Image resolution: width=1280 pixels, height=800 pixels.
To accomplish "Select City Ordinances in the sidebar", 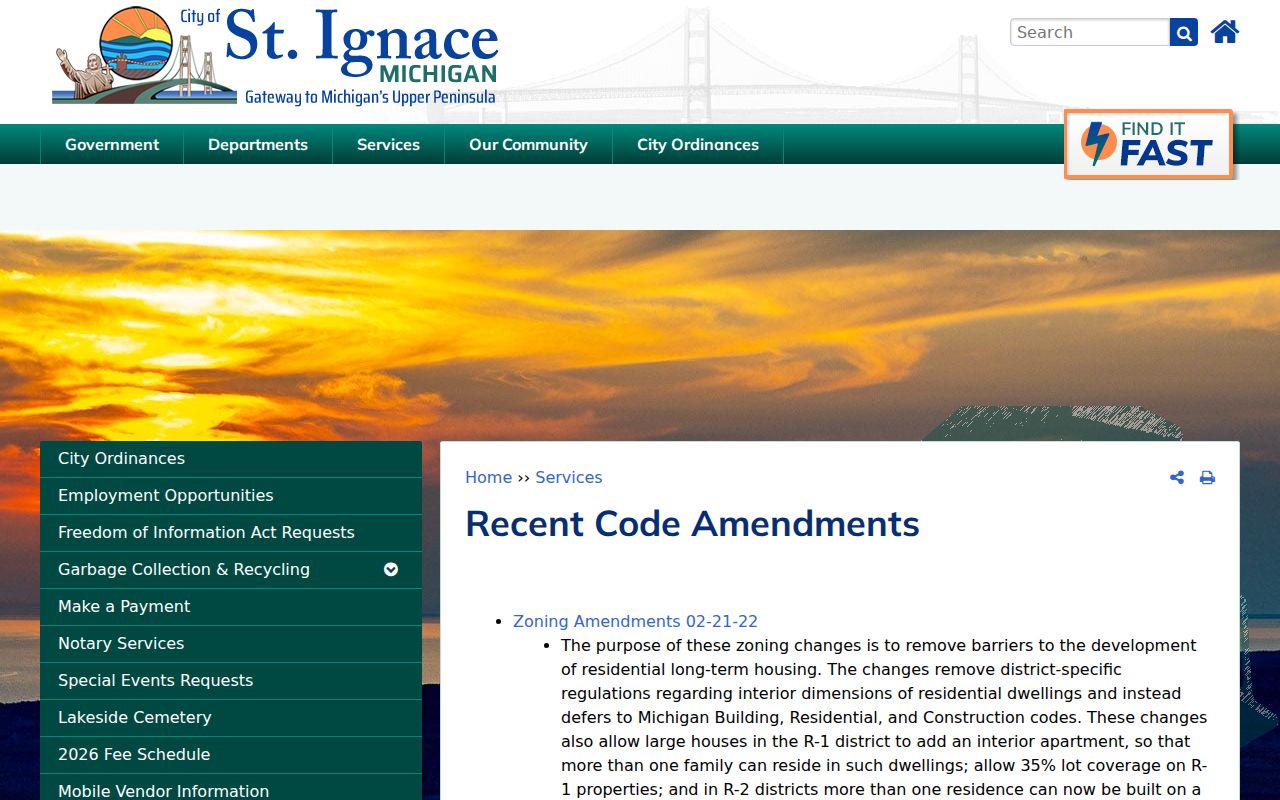I will 231,459.
